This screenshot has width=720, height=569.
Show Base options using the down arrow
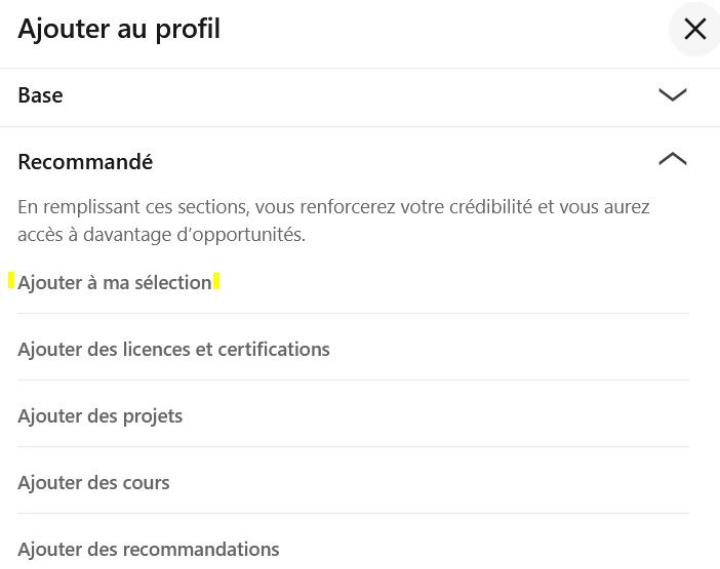673,95
